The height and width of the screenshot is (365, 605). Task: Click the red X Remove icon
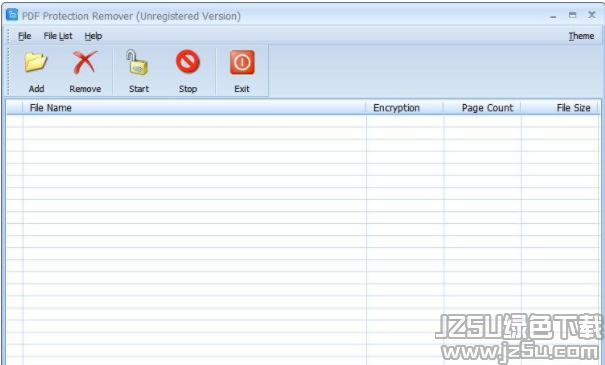click(85, 63)
